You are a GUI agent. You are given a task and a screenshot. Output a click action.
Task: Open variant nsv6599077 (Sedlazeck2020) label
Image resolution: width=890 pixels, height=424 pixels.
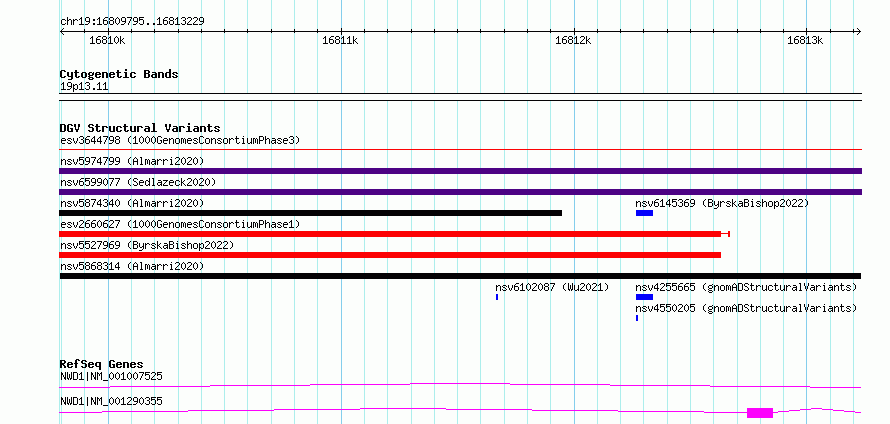point(138,182)
